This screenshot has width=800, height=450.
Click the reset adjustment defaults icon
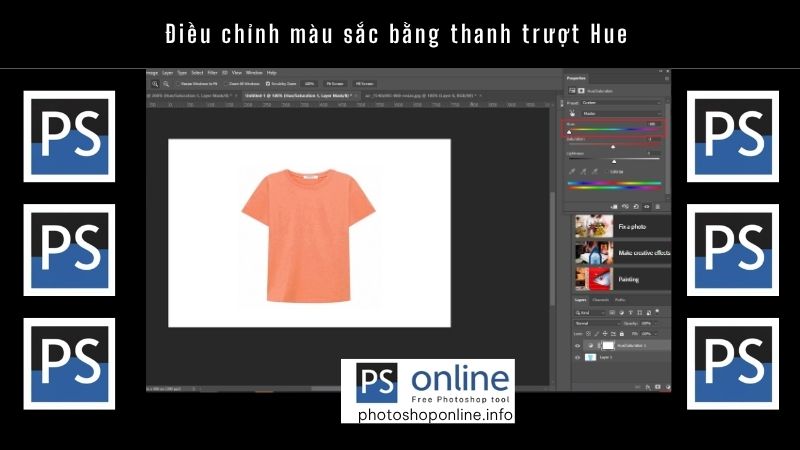tap(636, 207)
